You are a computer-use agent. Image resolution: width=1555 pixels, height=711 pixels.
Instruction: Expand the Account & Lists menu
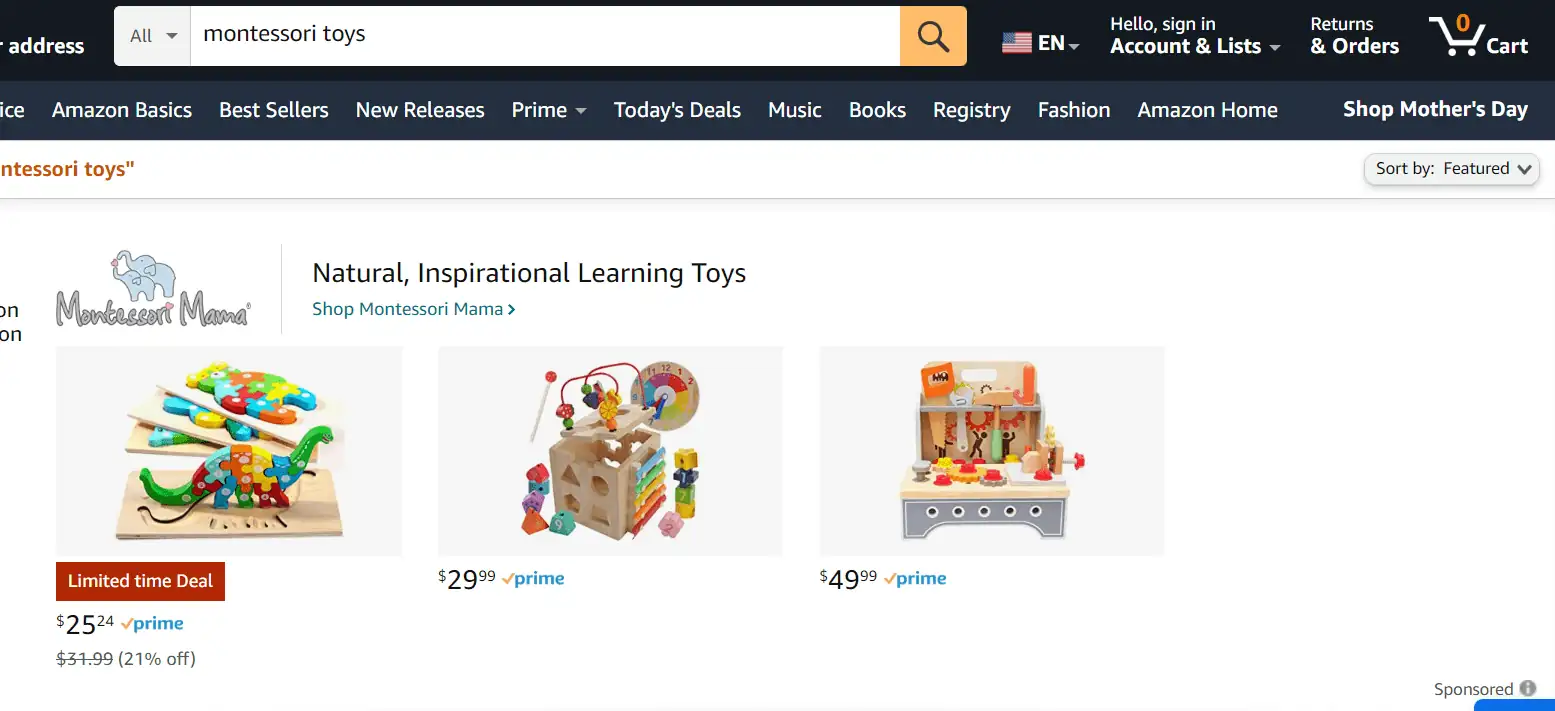tap(1195, 36)
